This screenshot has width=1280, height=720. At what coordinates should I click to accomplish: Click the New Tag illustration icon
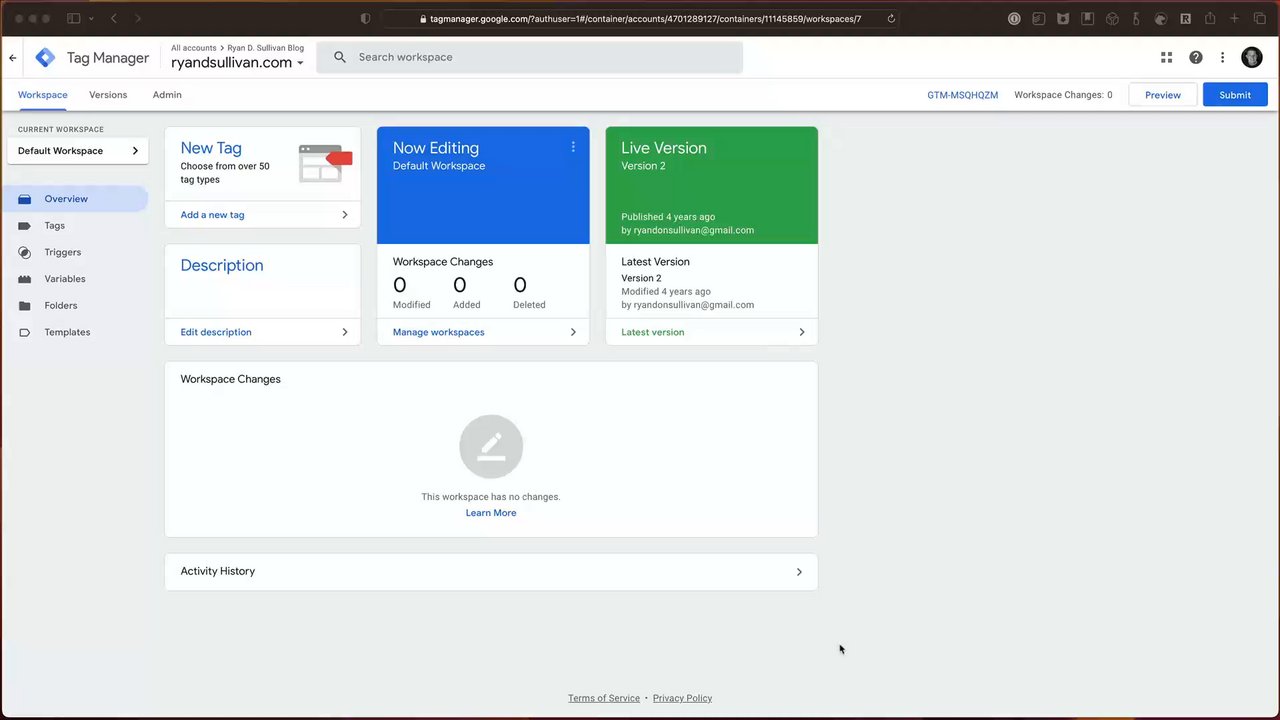coord(325,163)
